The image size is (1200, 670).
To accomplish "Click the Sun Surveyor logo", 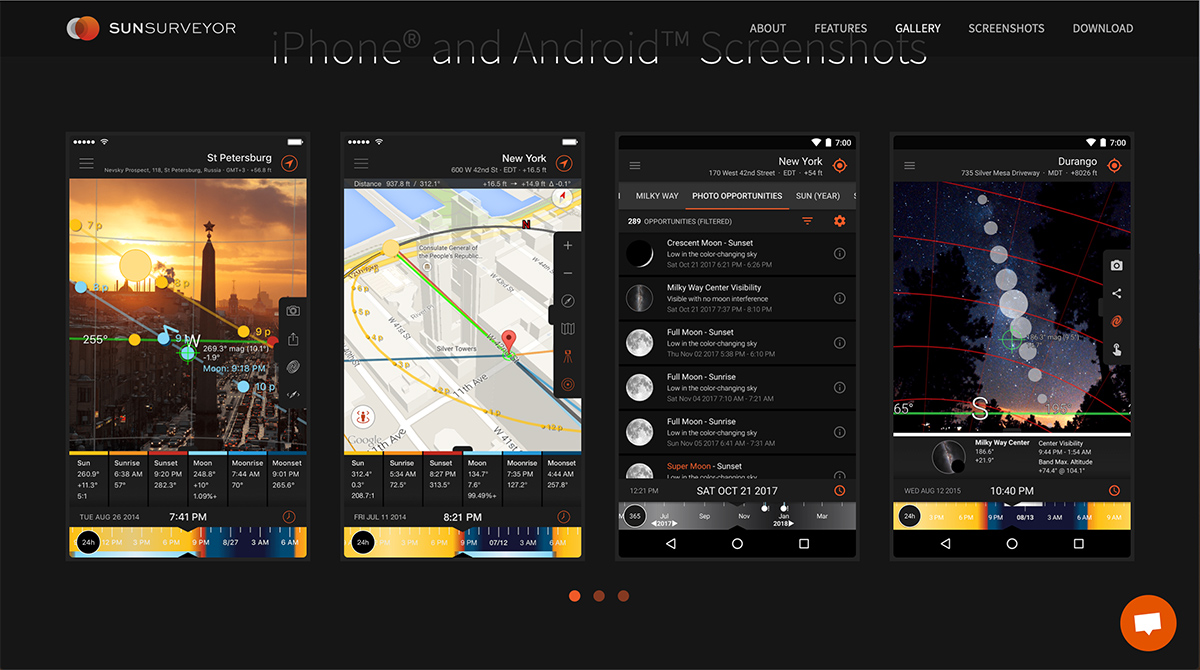I will click(151, 28).
